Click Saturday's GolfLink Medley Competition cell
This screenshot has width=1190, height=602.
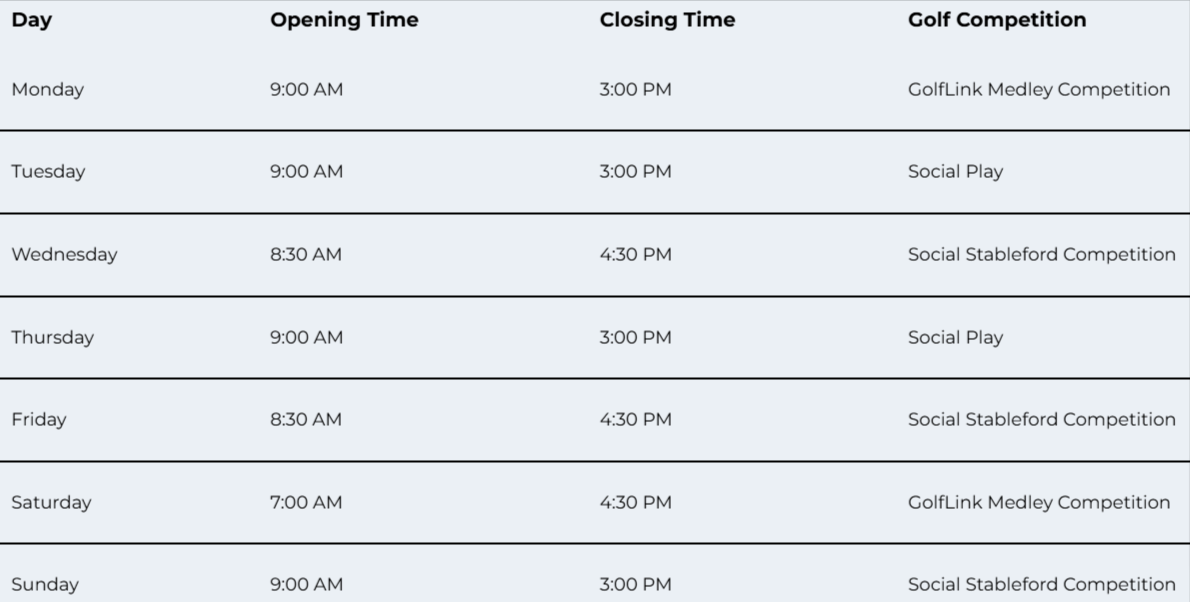1039,502
